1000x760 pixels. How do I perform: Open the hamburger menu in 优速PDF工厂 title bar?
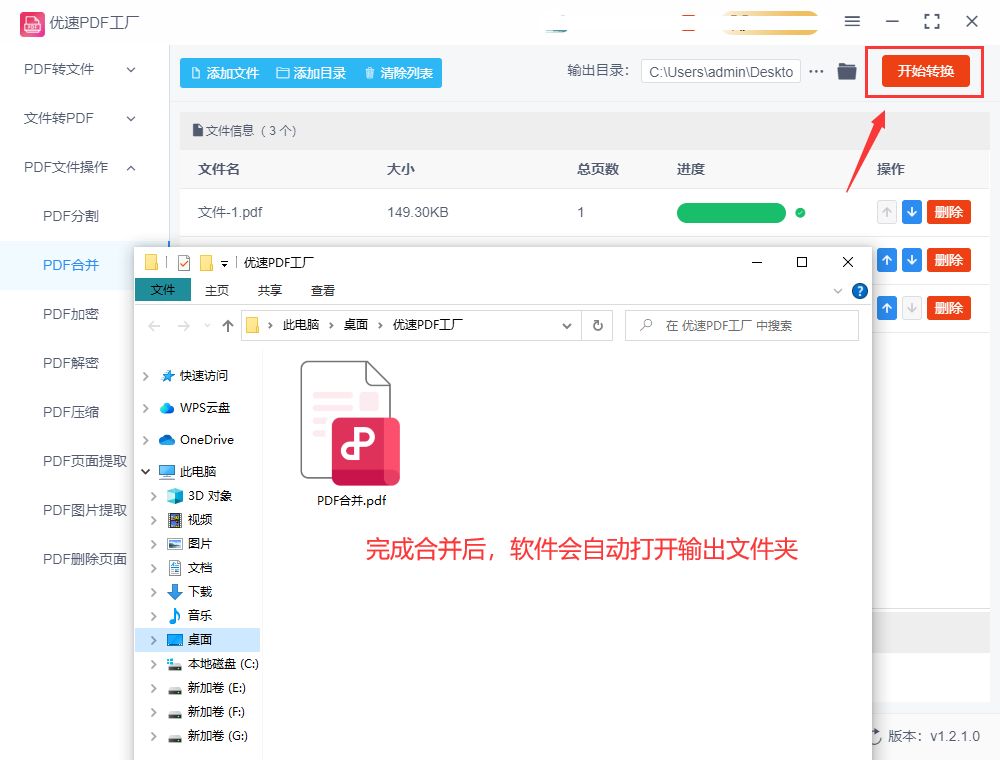pos(852,22)
